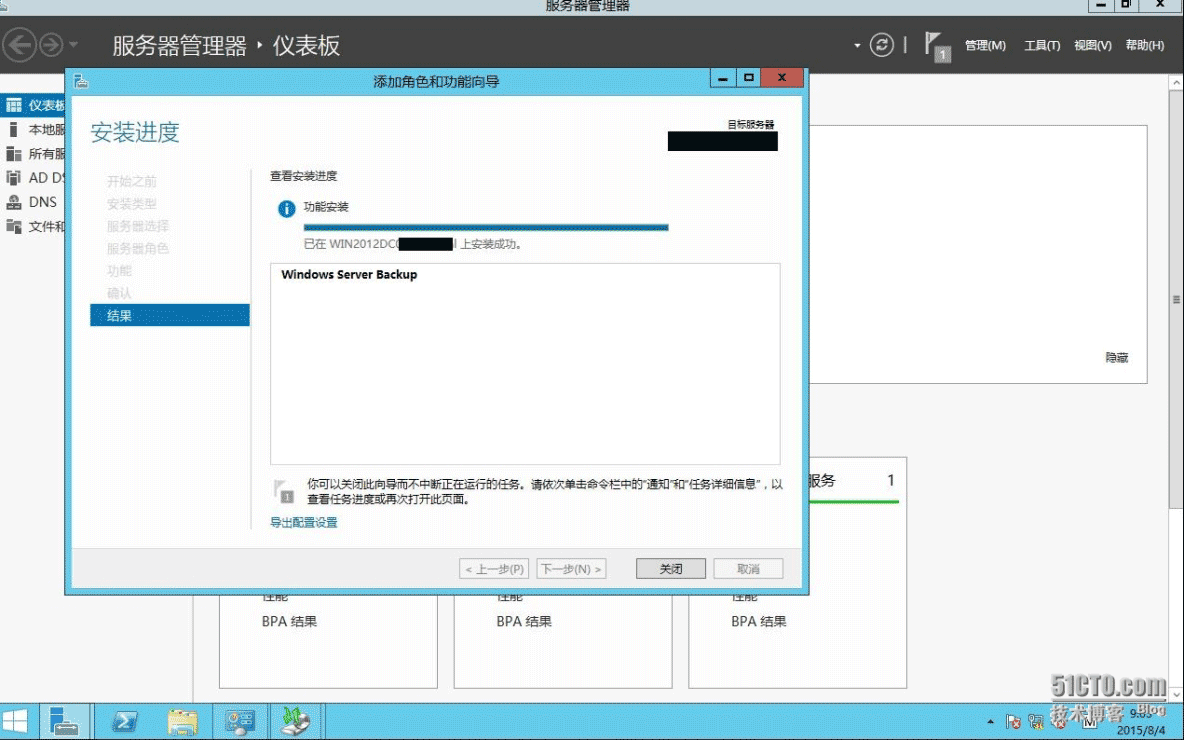Click the 安装类型 wizard step
Viewport: 1184px width, 740px height.
pos(131,204)
